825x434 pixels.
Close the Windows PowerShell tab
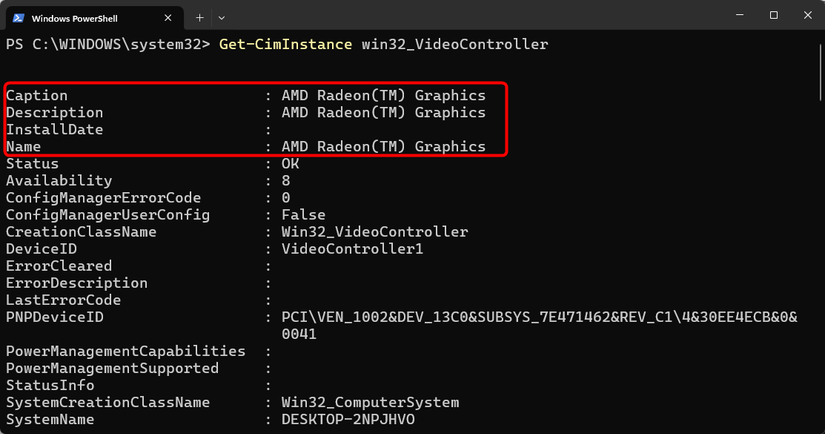point(168,18)
